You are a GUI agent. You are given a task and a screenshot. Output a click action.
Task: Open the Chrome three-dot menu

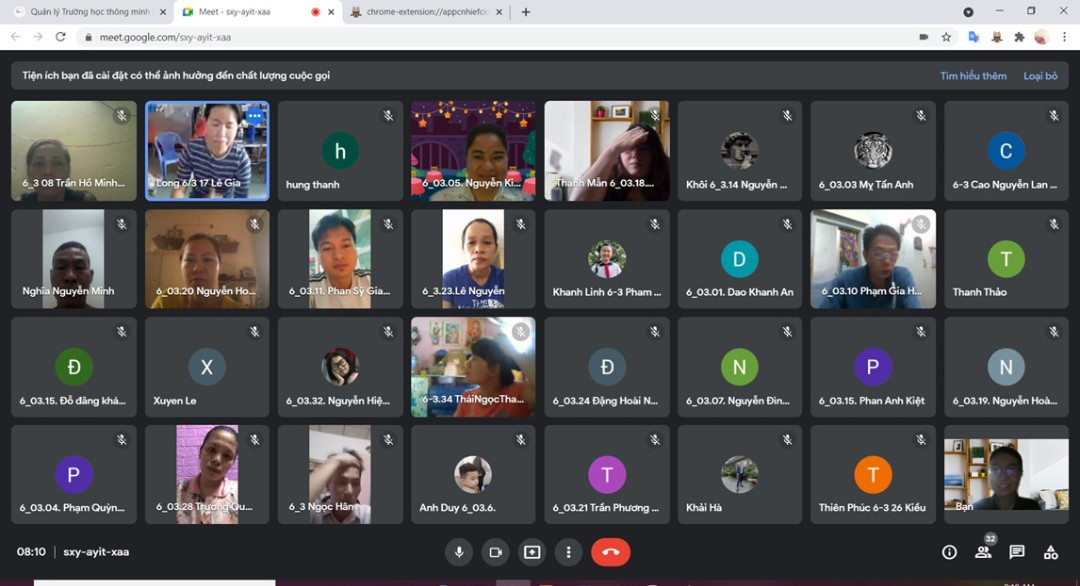tap(1064, 37)
